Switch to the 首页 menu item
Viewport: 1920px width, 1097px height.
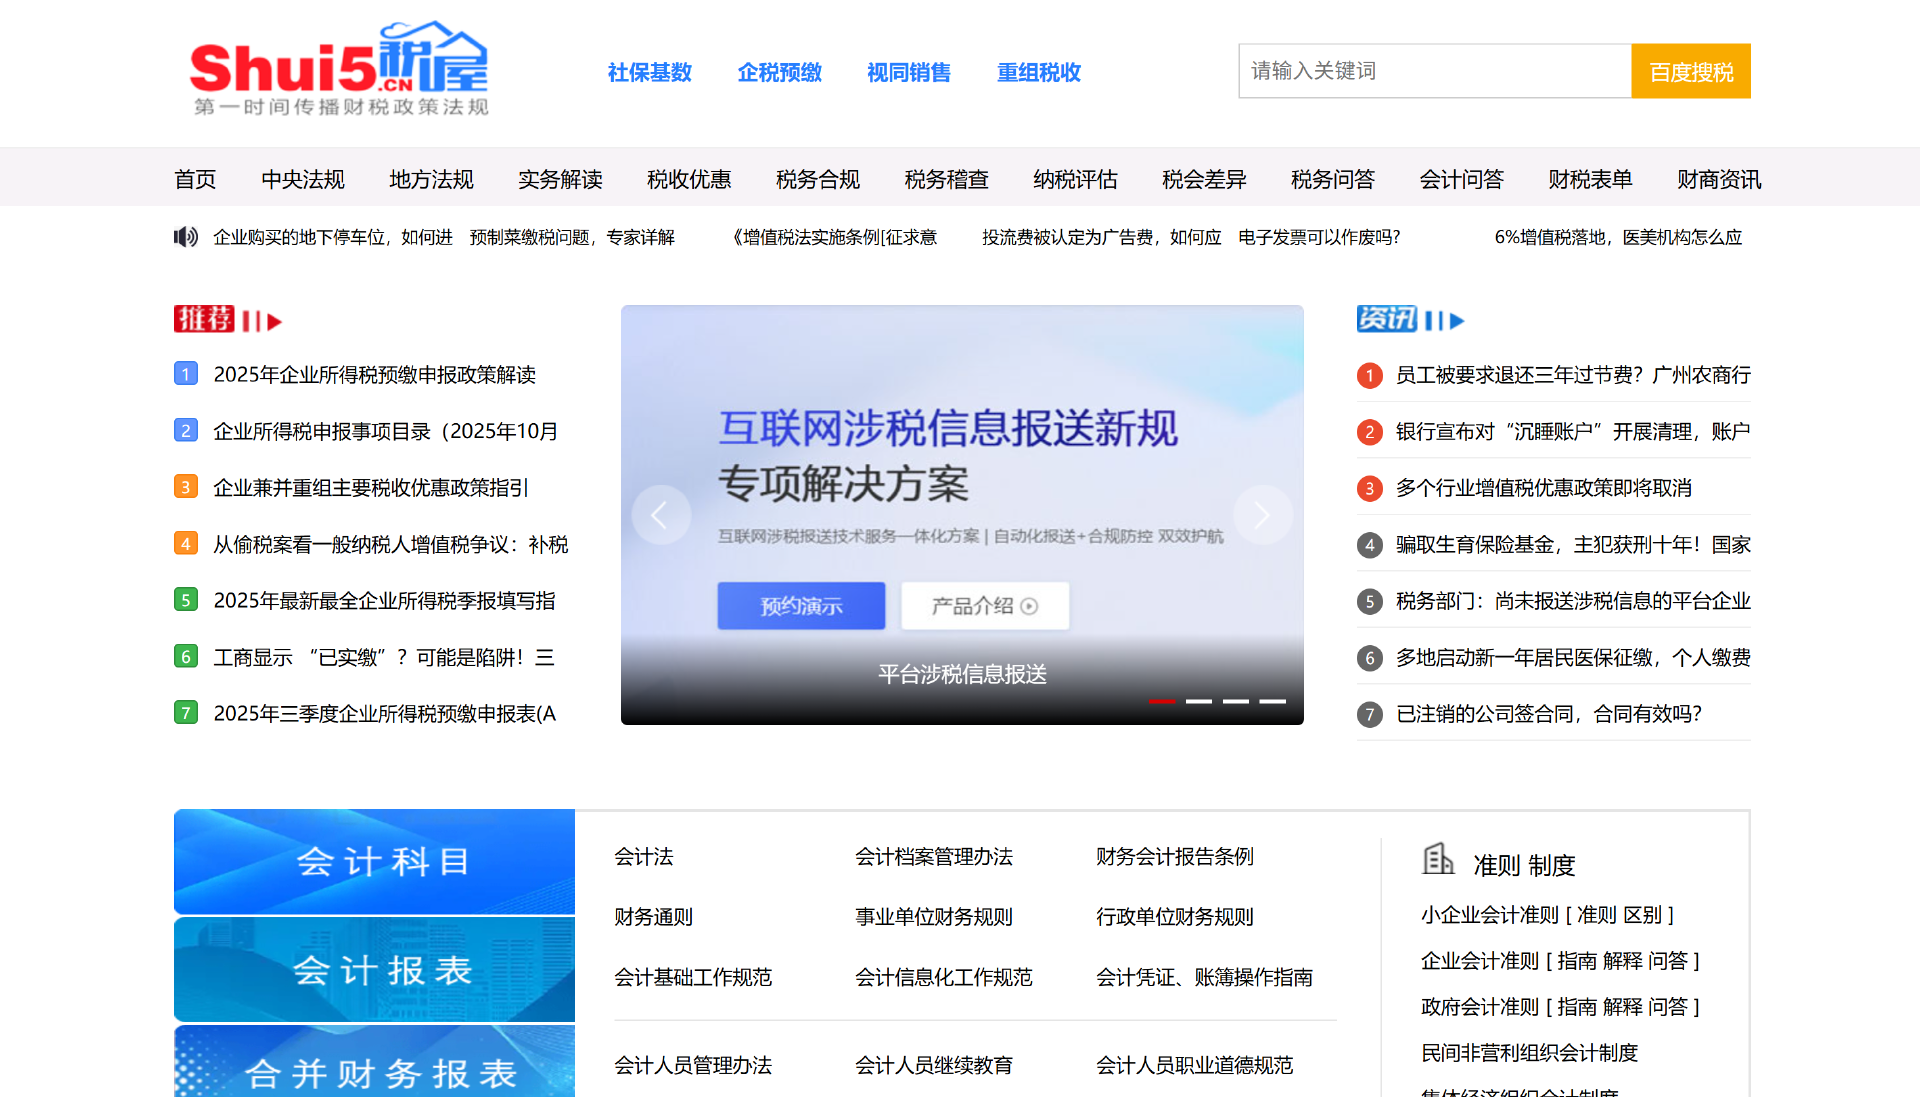tap(197, 179)
